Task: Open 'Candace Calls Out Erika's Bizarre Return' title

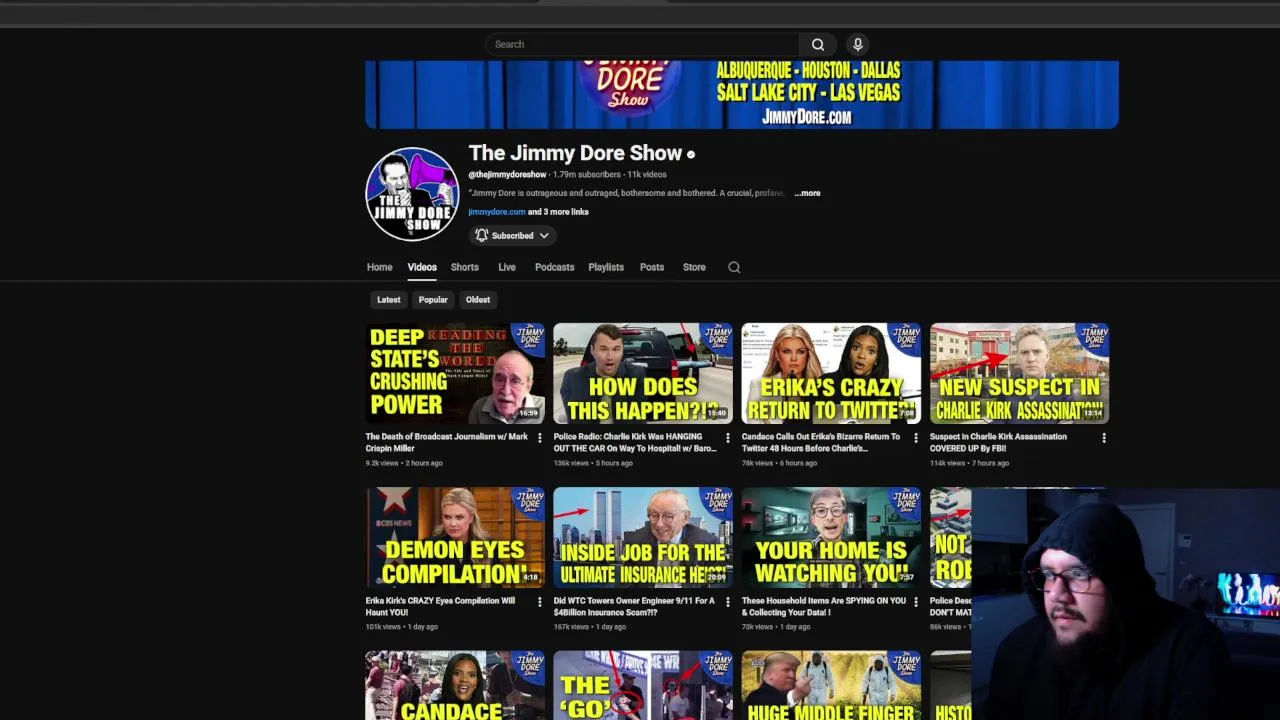Action: click(821, 442)
